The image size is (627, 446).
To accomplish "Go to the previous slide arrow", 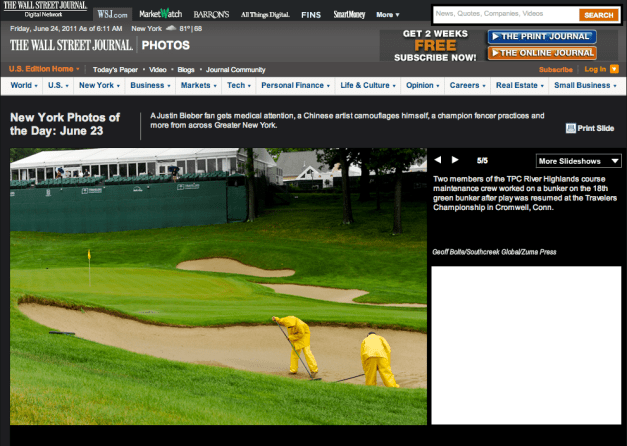I will click(x=438, y=160).
